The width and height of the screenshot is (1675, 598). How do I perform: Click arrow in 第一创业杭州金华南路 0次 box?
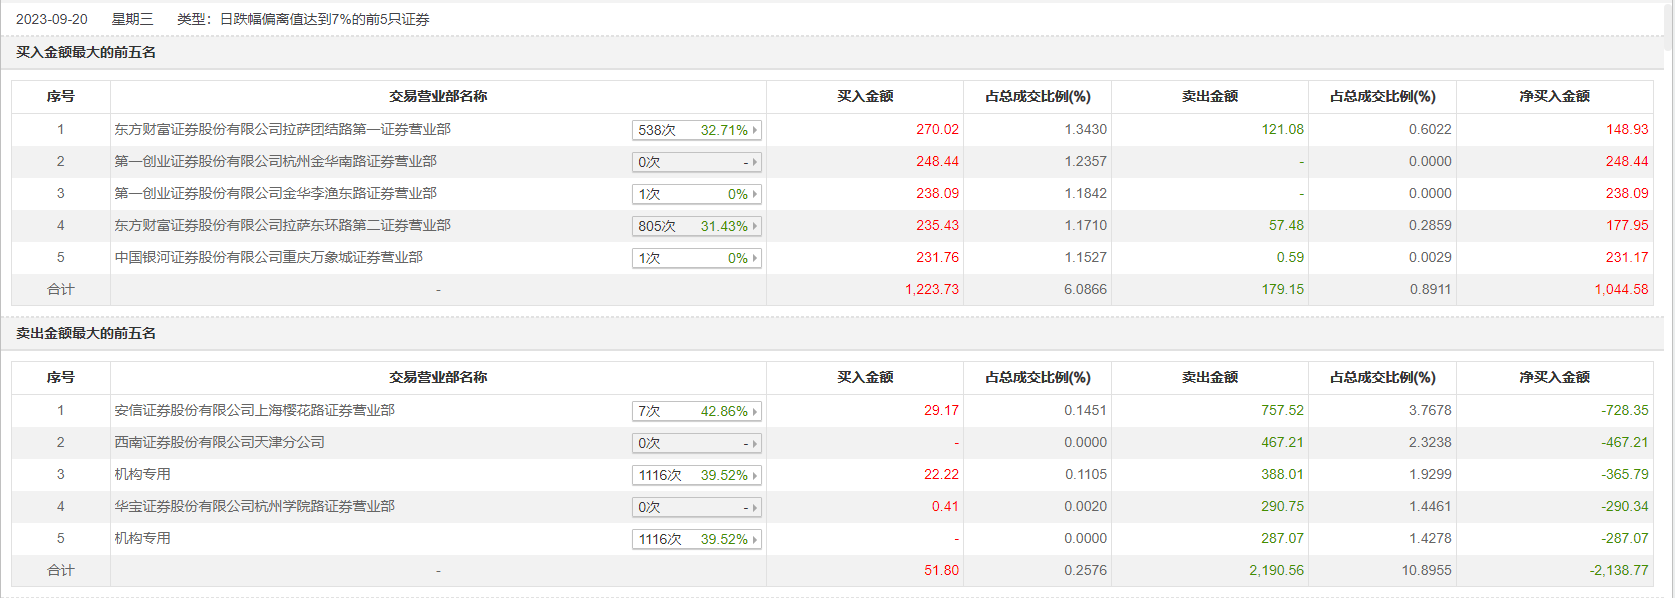coord(755,162)
